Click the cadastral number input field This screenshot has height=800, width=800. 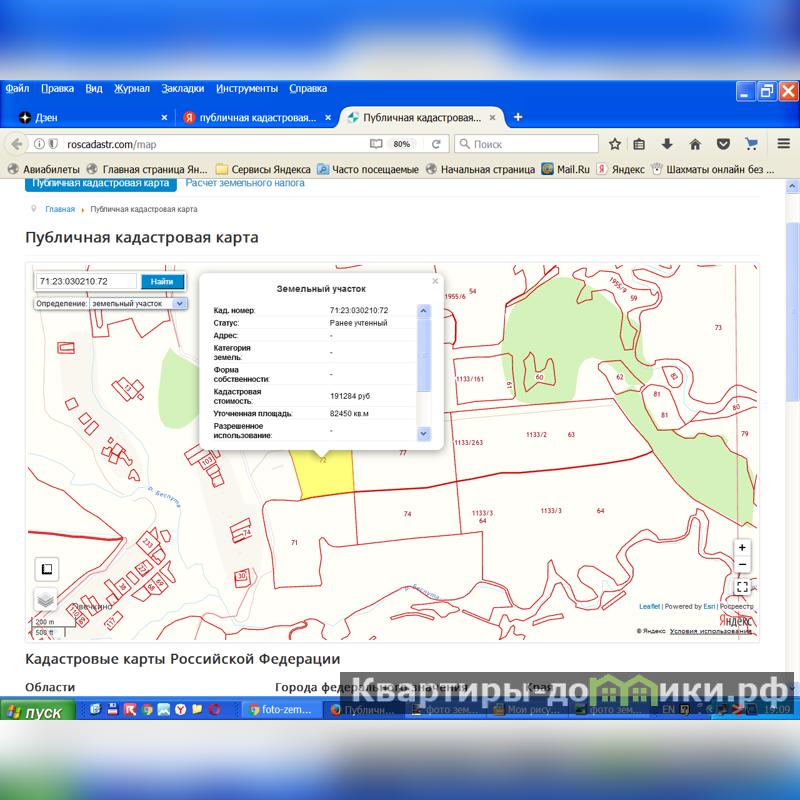tap(86, 282)
